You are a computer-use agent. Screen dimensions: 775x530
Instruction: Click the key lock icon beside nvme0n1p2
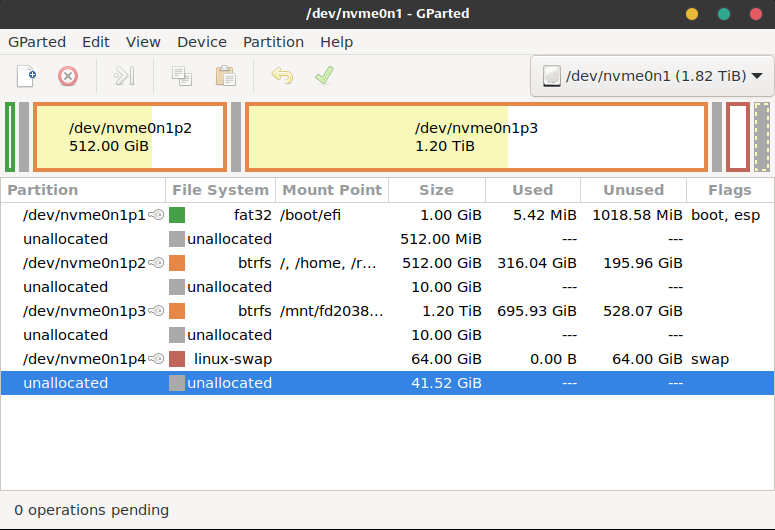click(156, 263)
